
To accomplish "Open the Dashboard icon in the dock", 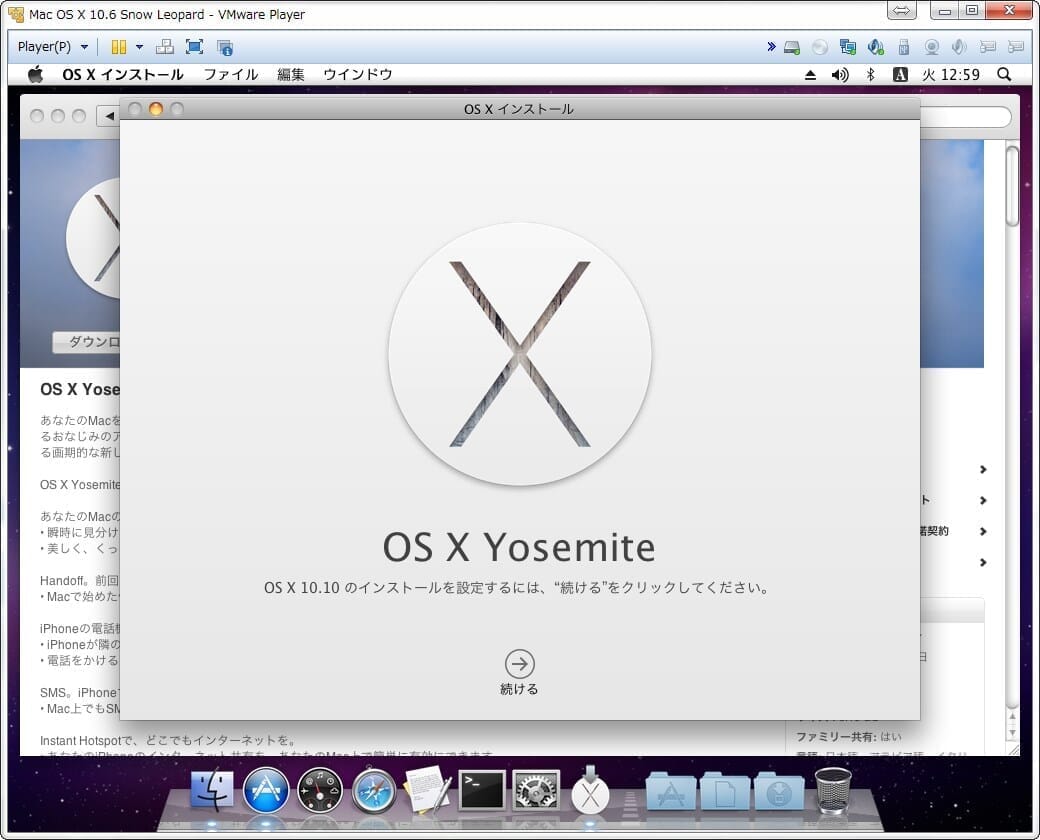I will point(320,790).
